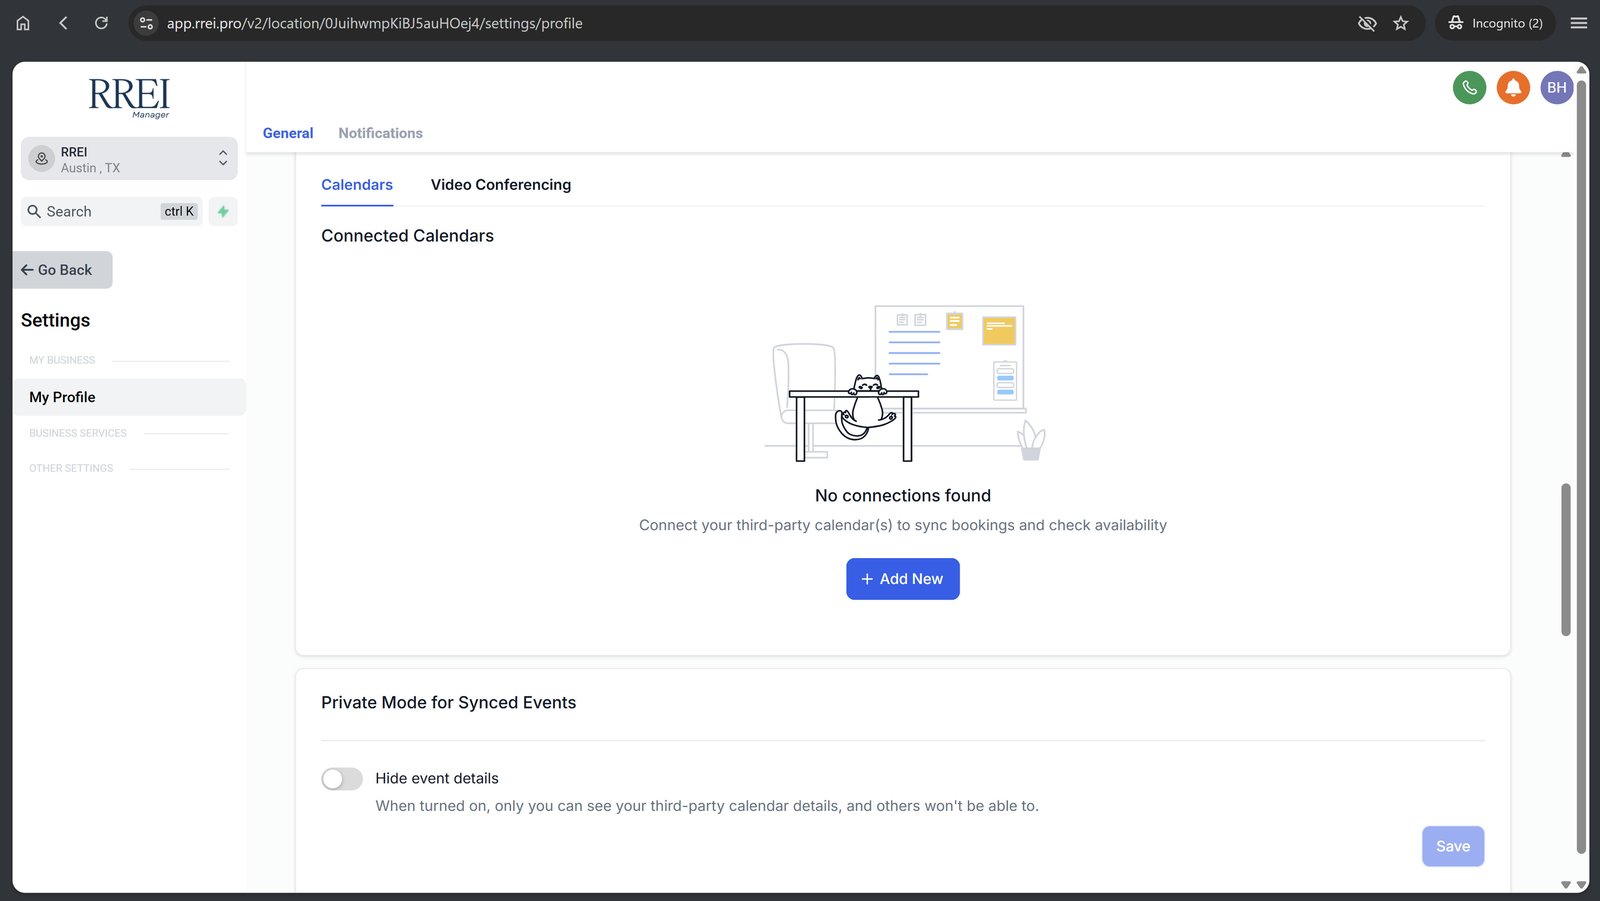Bookmark this page with the star icon

click(x=1401, y=23)
